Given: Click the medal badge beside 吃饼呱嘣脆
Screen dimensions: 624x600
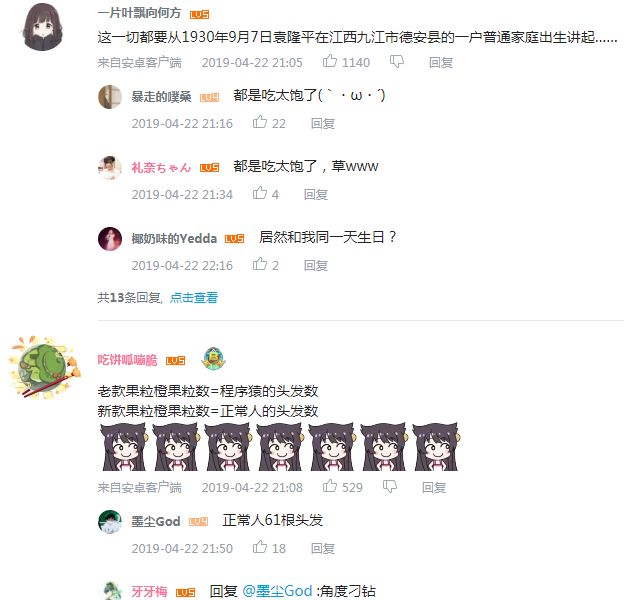Looking at the screenshot, I should (x=213, y=358).
